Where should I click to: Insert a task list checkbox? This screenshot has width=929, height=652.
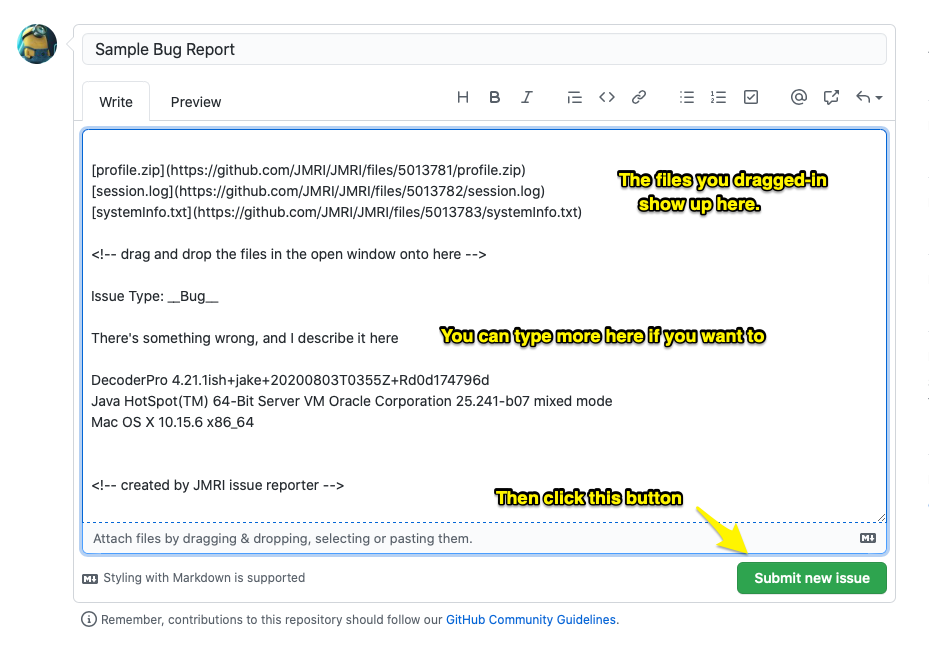pos(751,97)
